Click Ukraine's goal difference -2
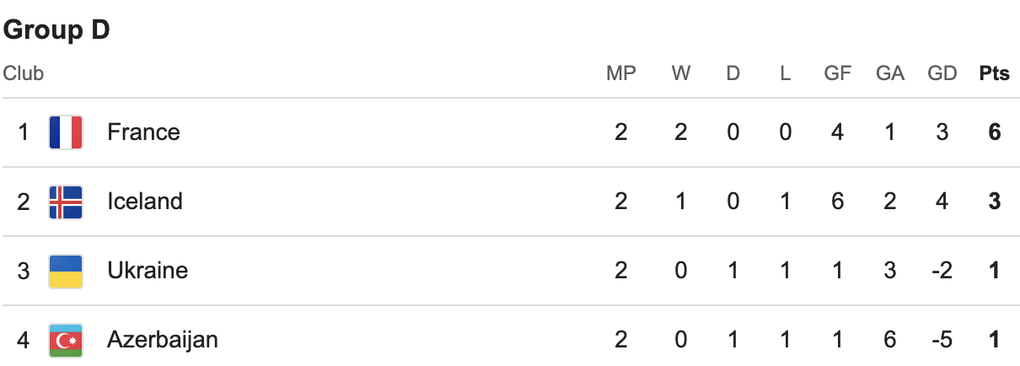This screenshot has height=366, width=1020. [943, 270]
